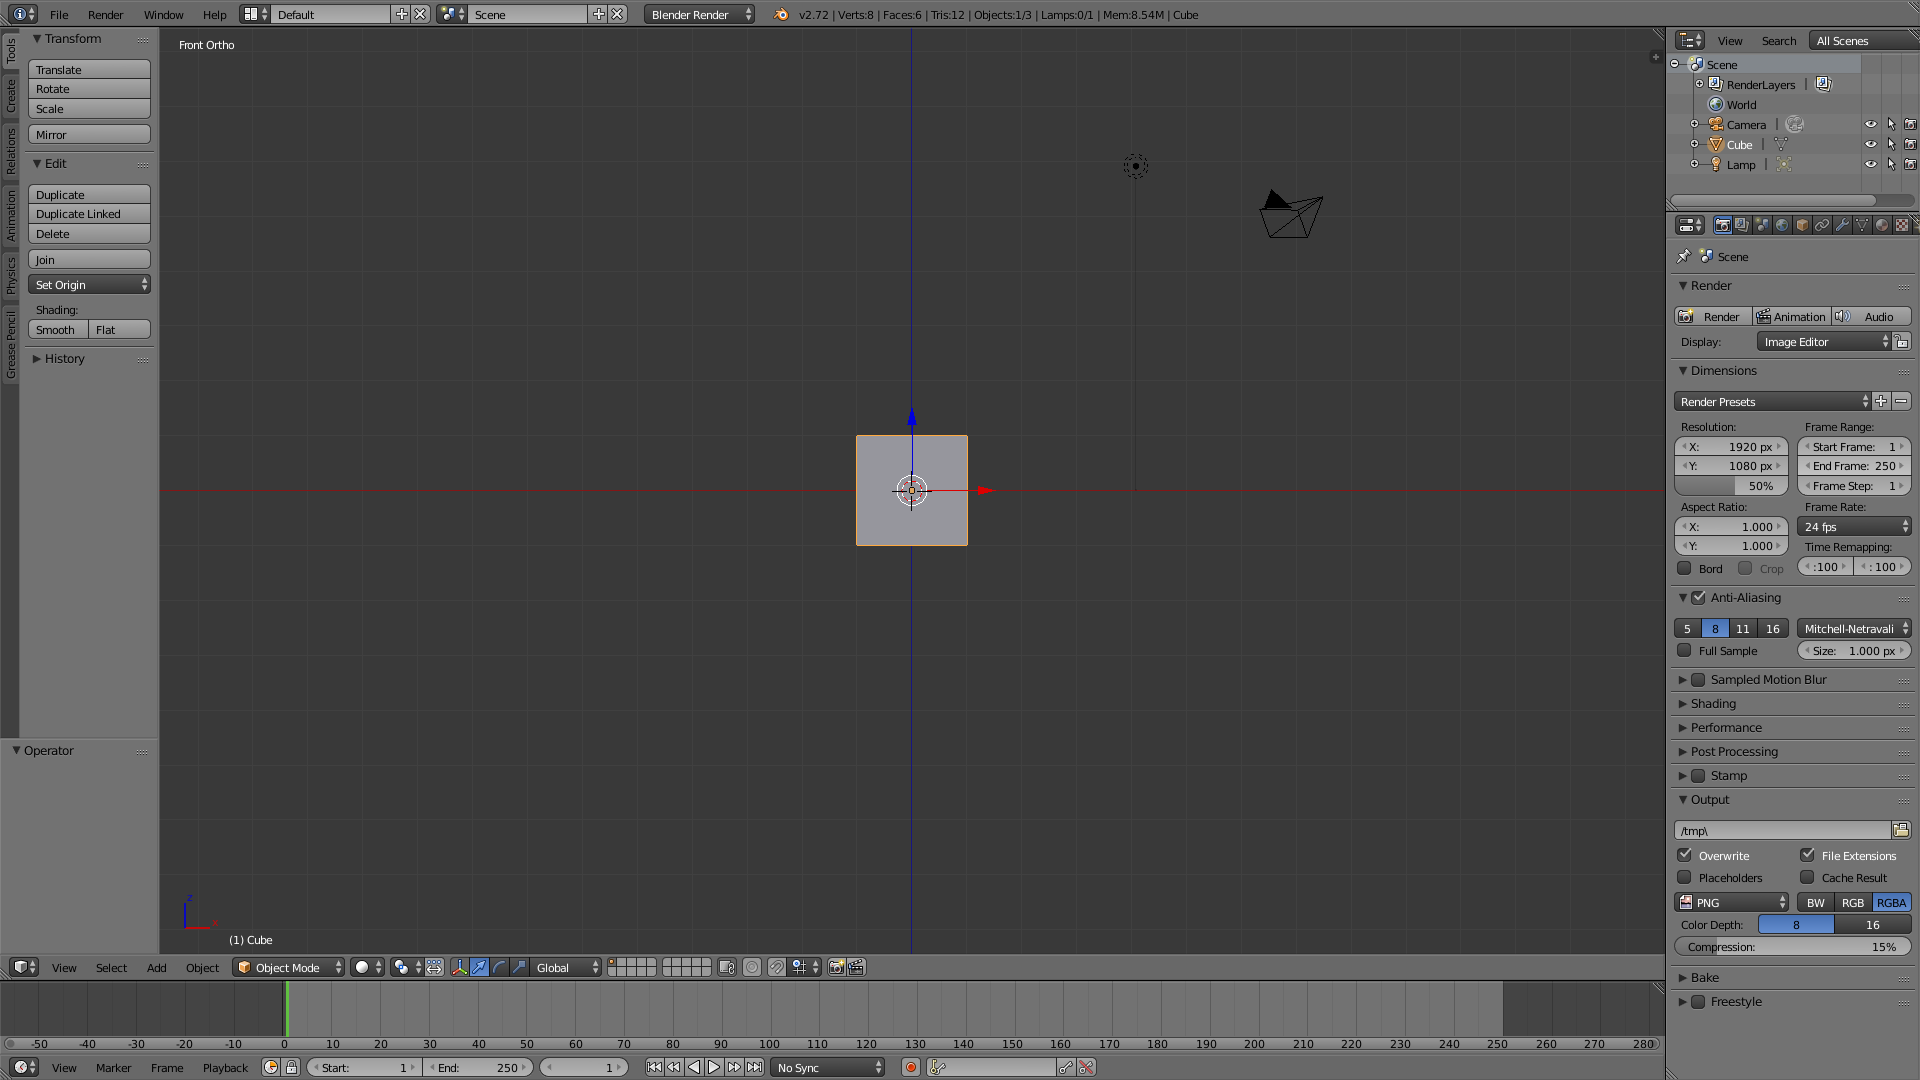Open the Material sphere properties tab
Viewport: 1920px width, 1080px height.
coord(1882,225)
